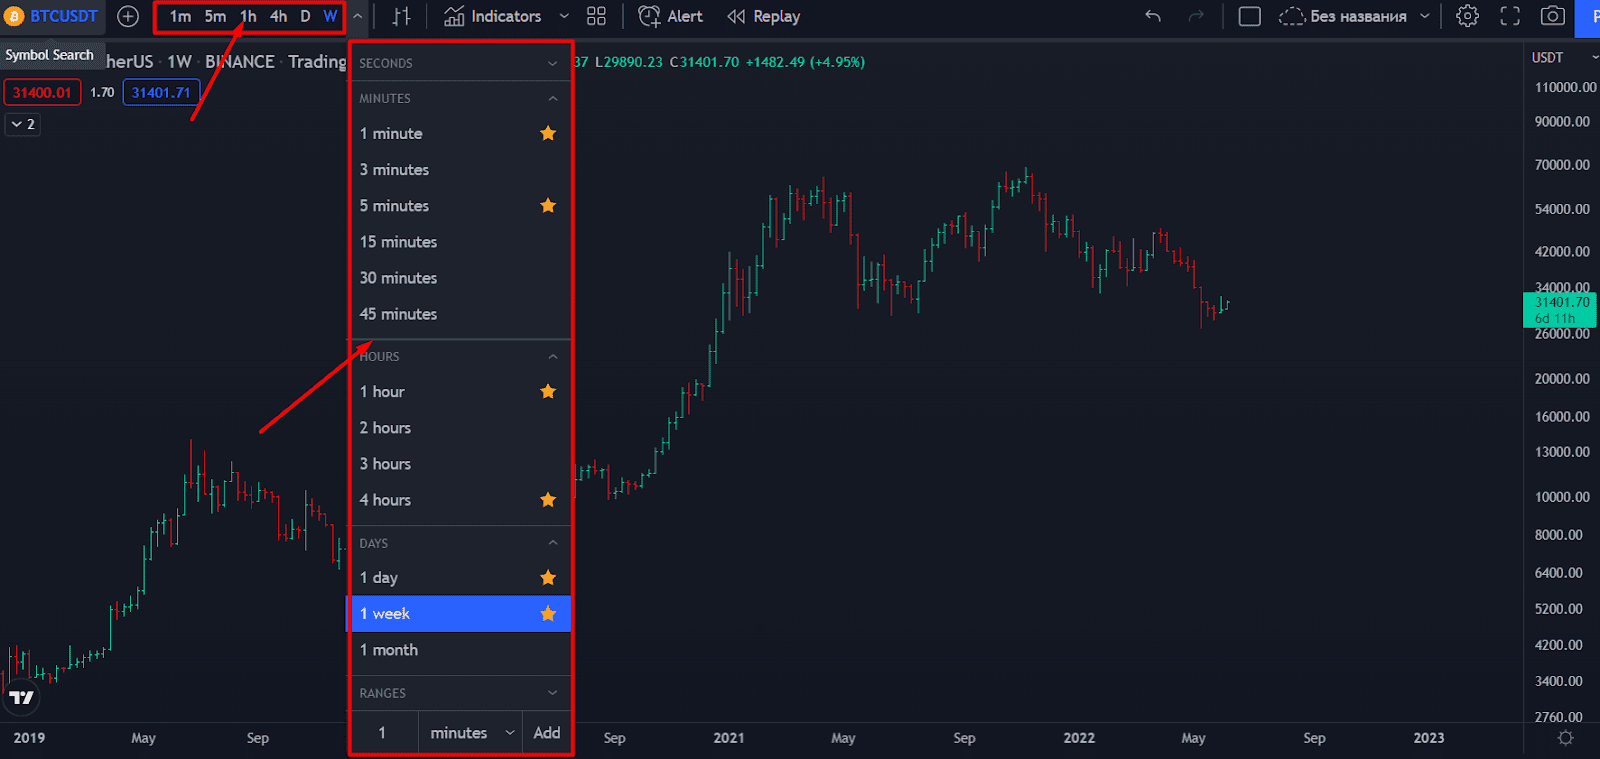Choose the 3 hours interval
Screen dimensions: 1600x759
pyautogui.click(x=460, y=463)
